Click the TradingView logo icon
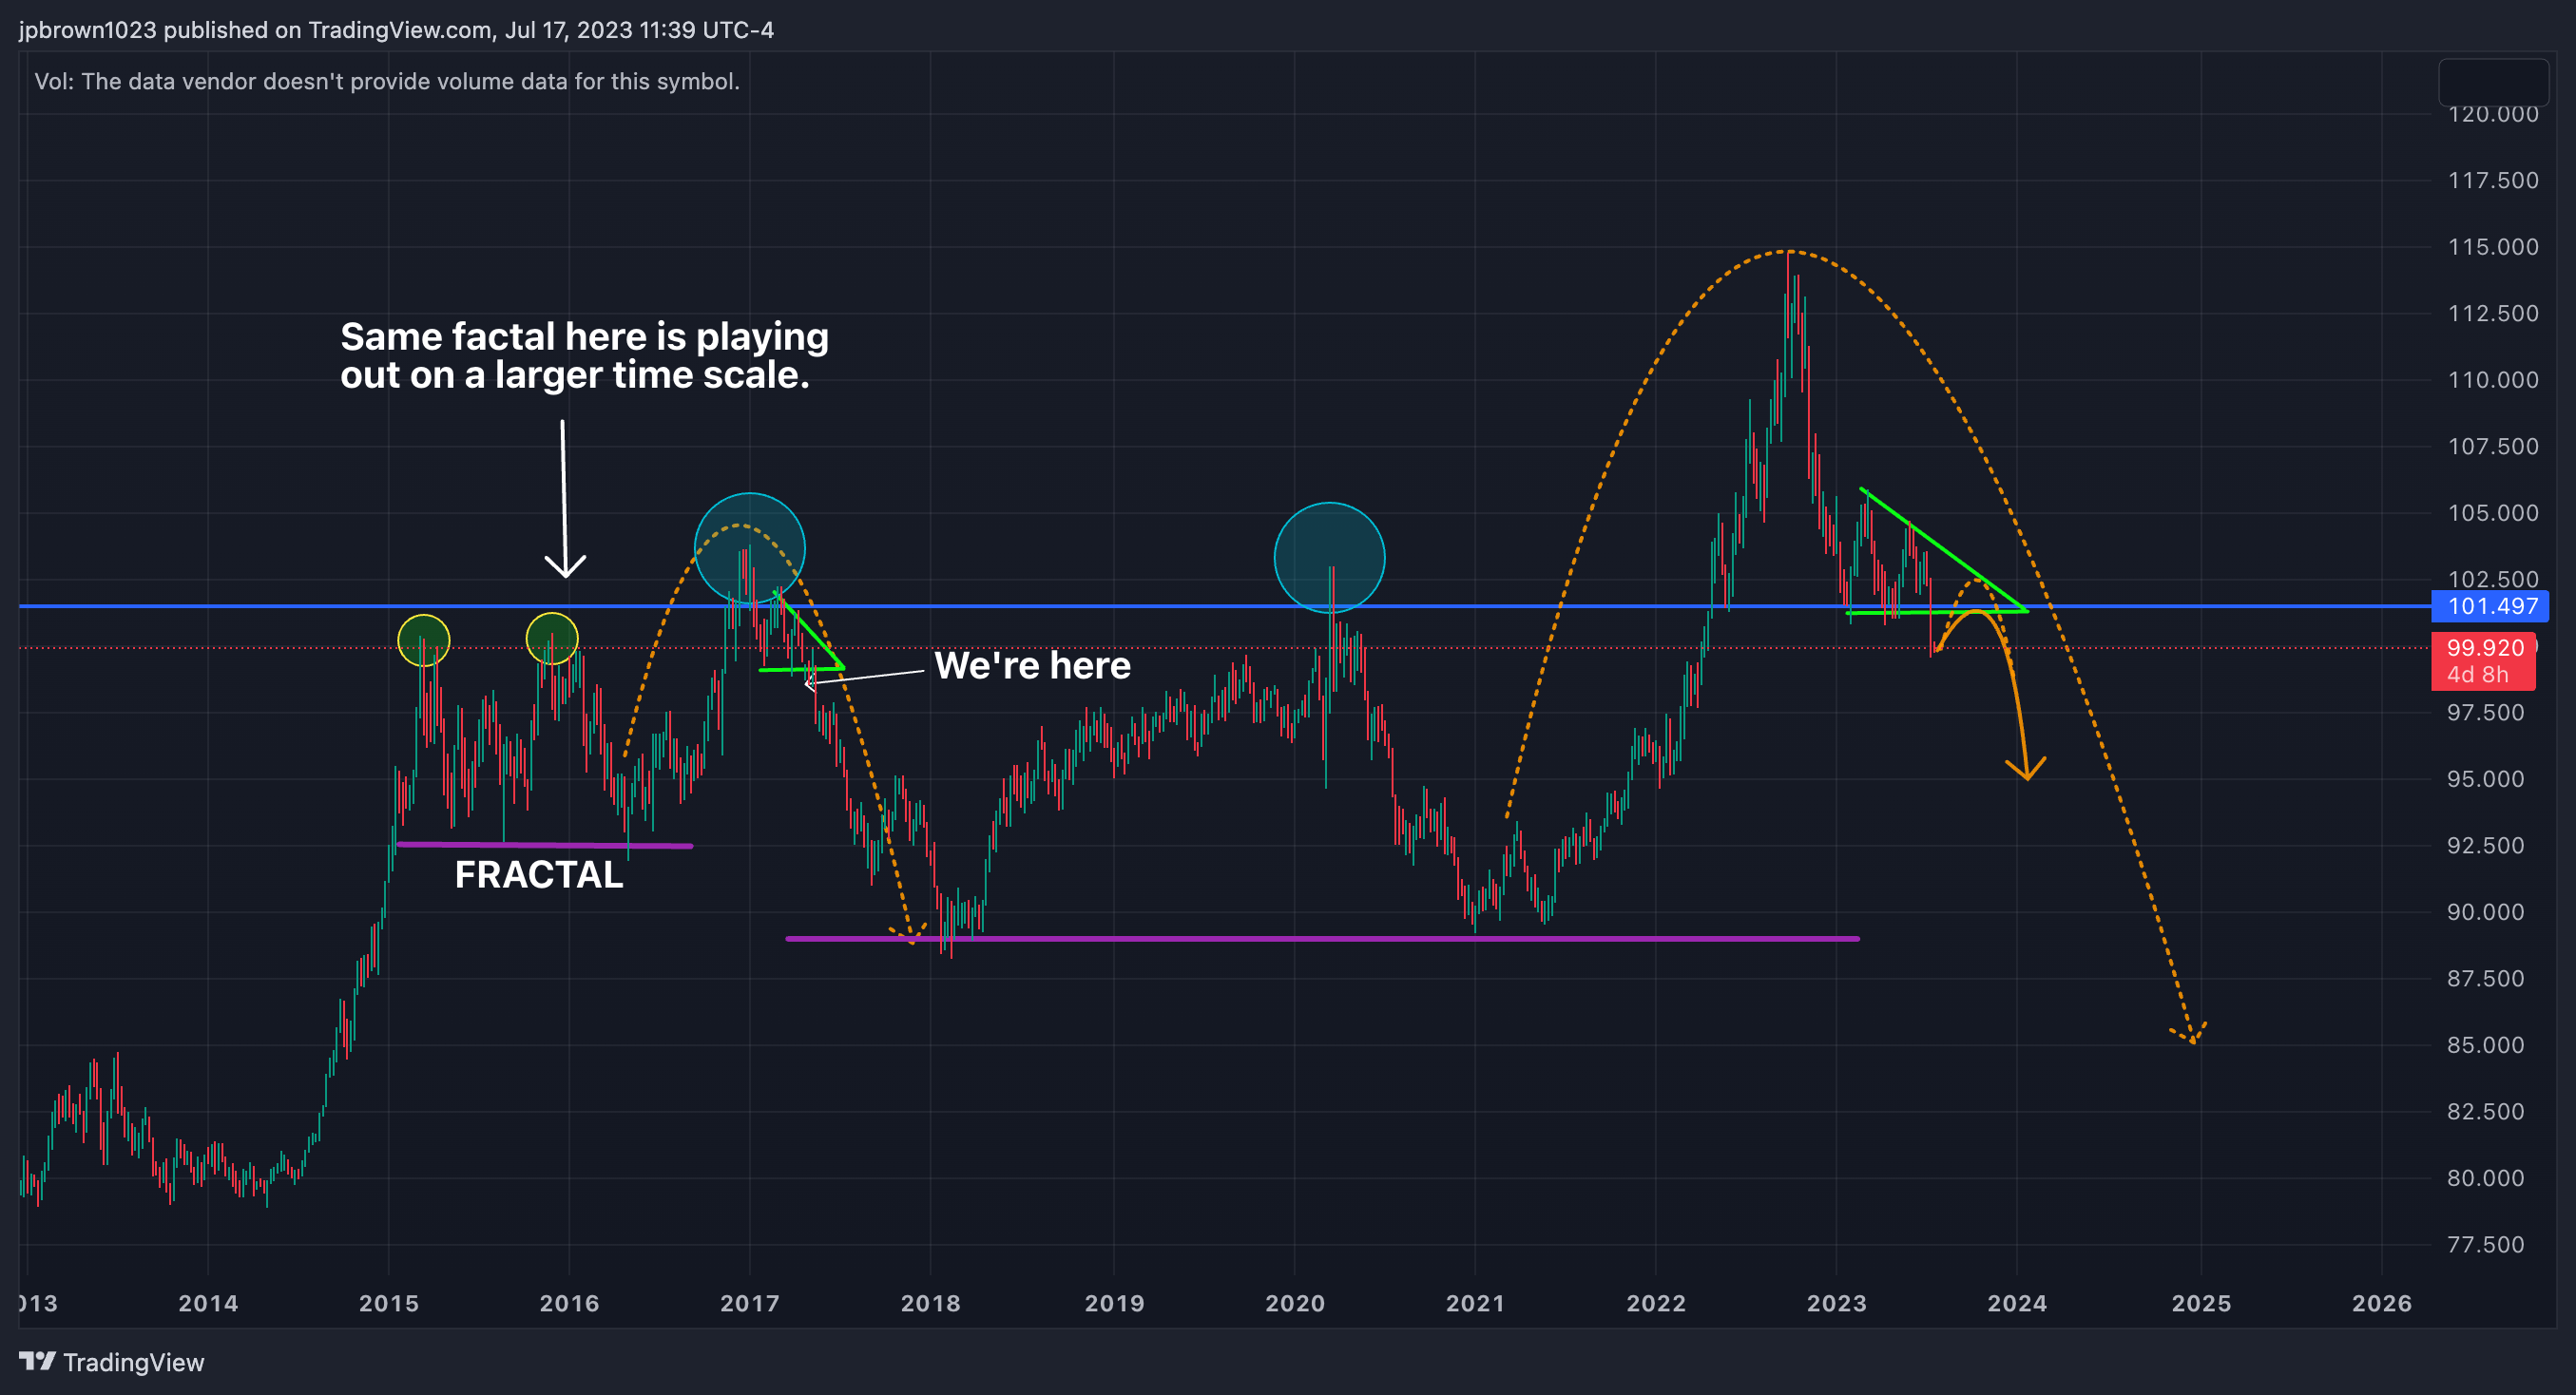 click(x=37, y=1361)
